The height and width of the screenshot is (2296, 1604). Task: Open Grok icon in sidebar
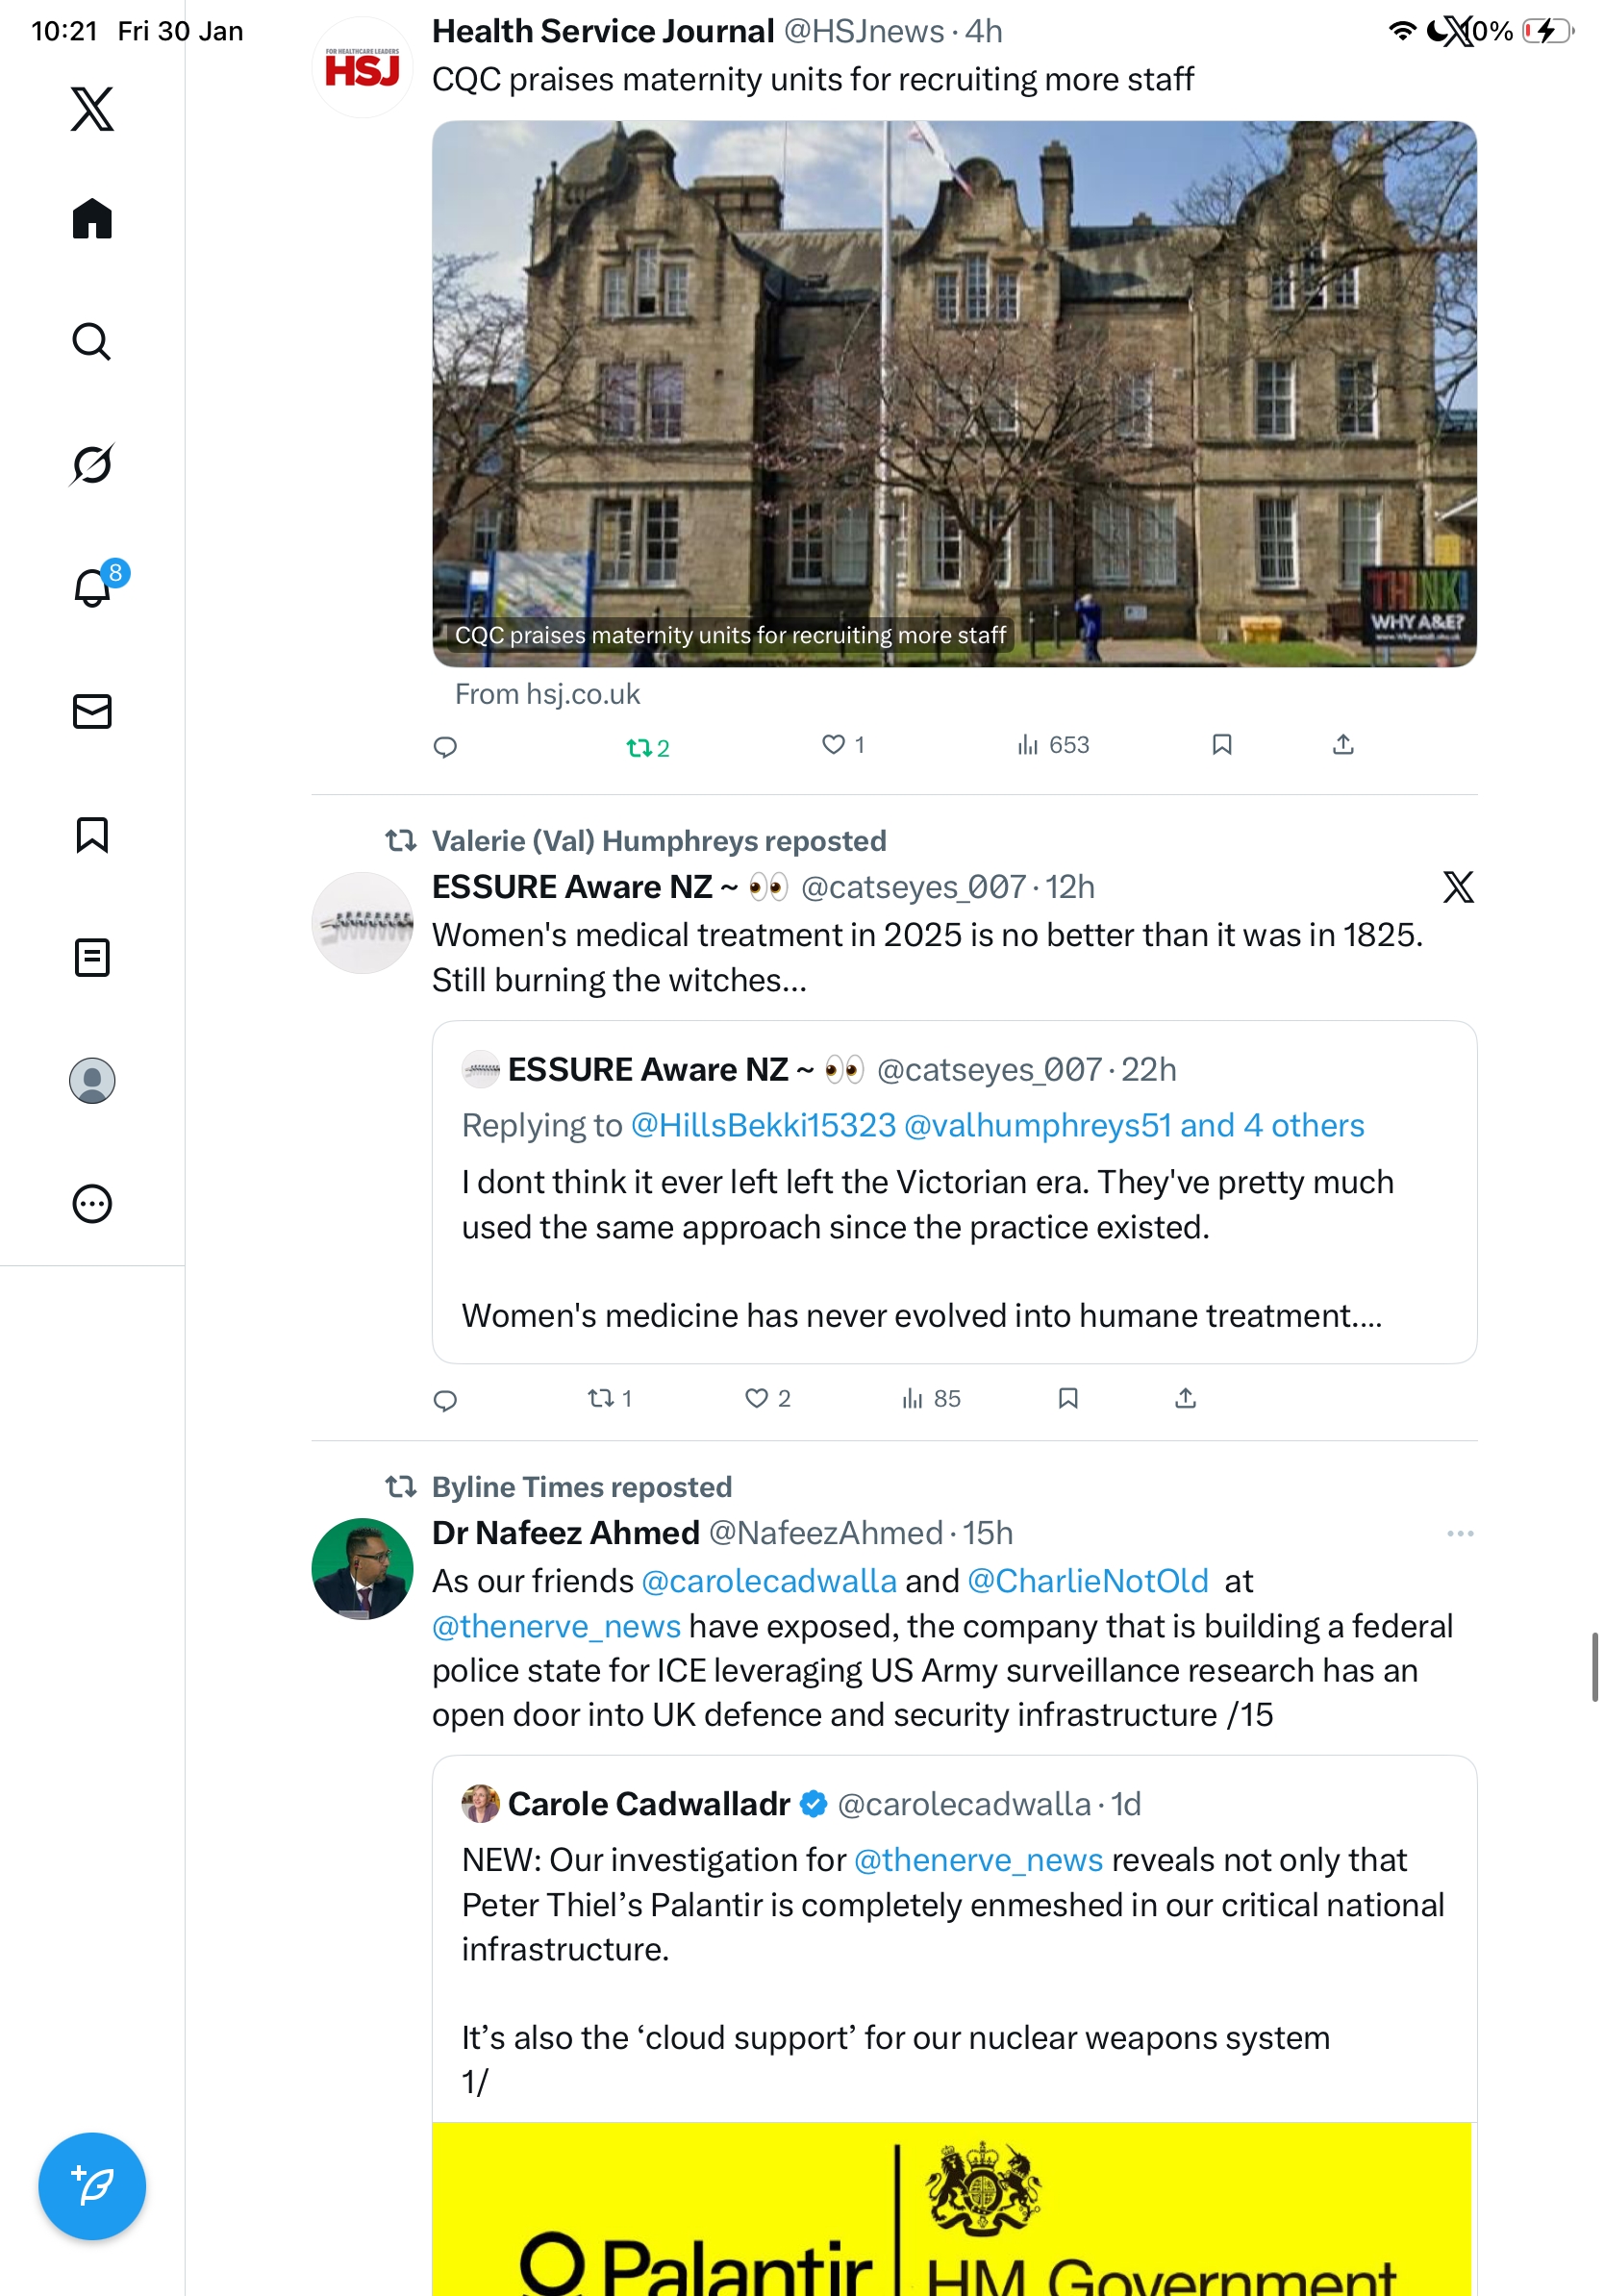(92, 464)
